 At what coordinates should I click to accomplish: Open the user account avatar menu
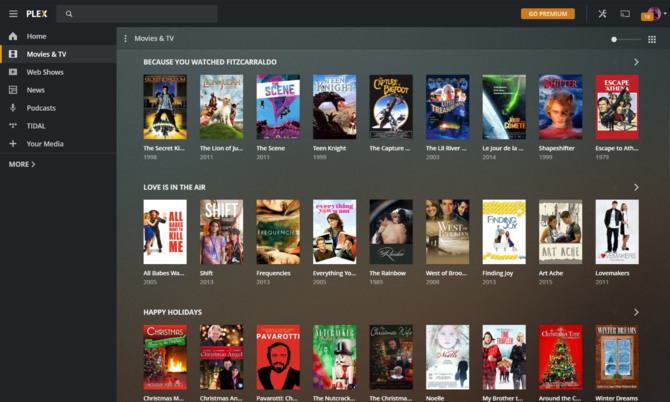point(654,14)
